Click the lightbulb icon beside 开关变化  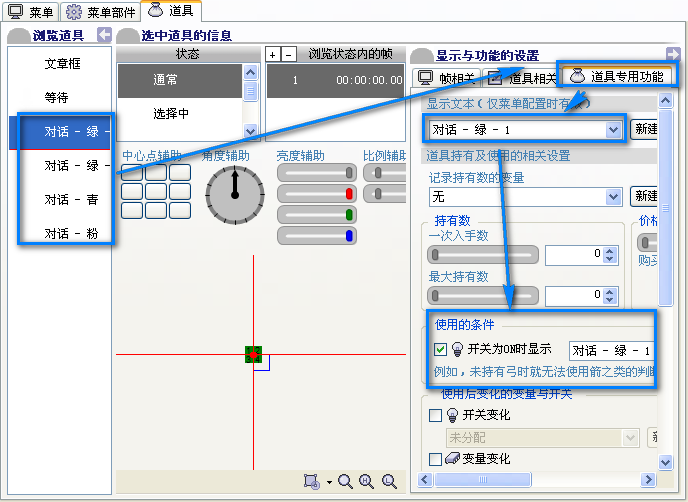pyautogui.click(x=452, y=415)
